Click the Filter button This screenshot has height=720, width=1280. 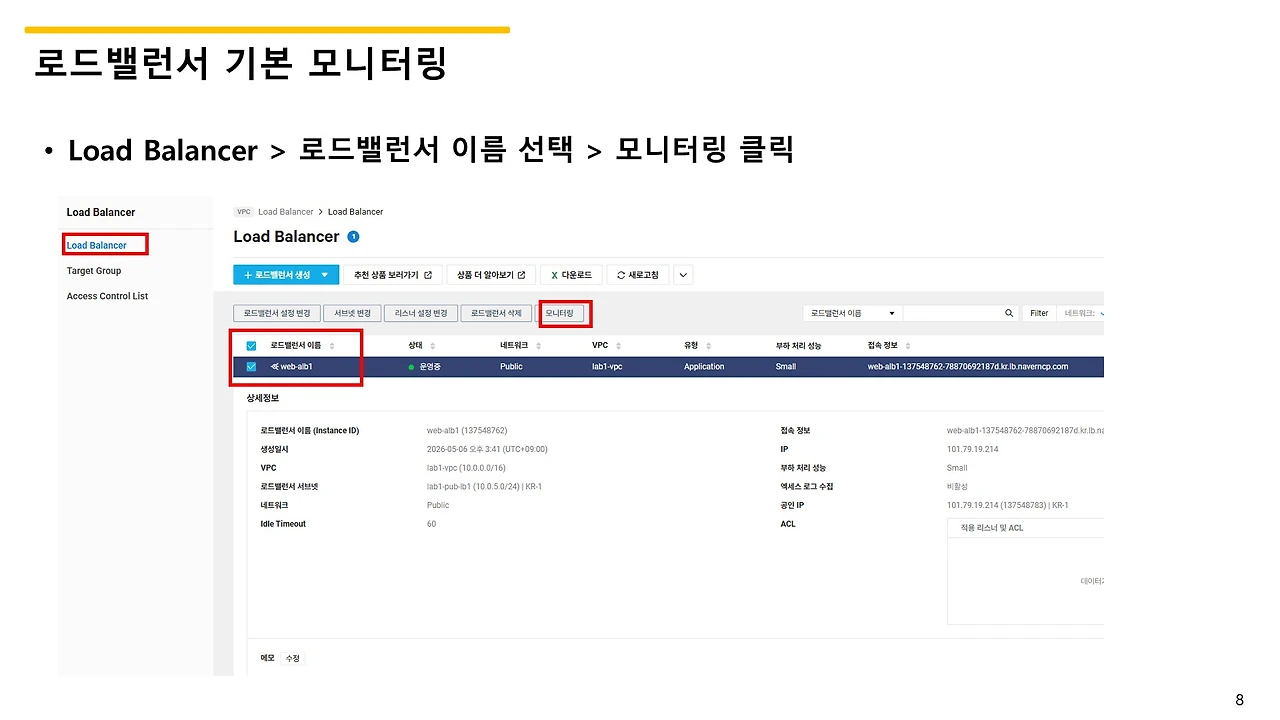[1039, 313]
